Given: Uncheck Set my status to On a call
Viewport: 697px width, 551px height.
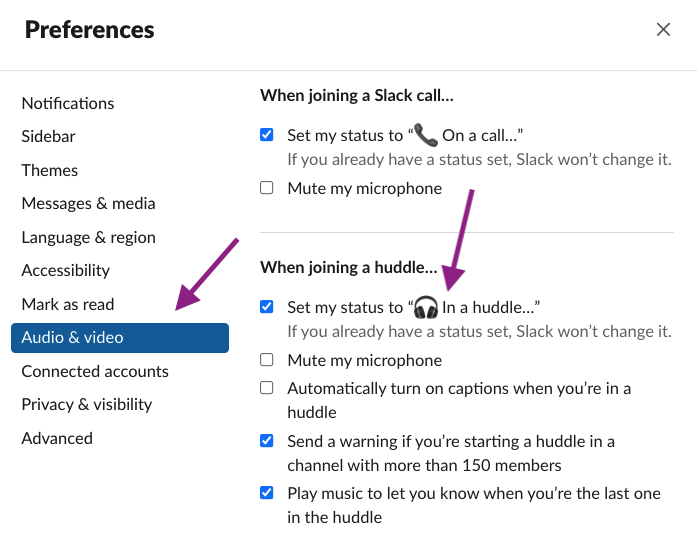Looking at the screenshot, I should coord(267,134).
